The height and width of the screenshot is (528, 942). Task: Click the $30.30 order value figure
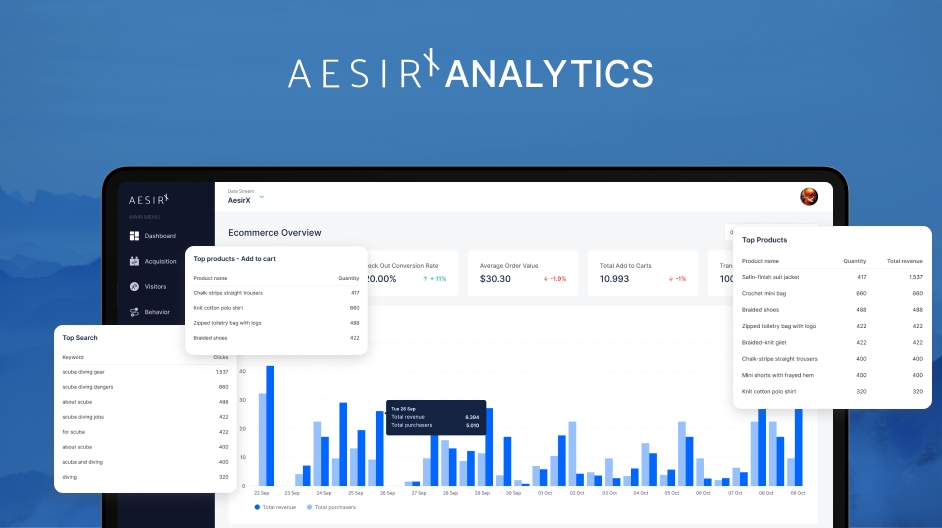point(495,279)
